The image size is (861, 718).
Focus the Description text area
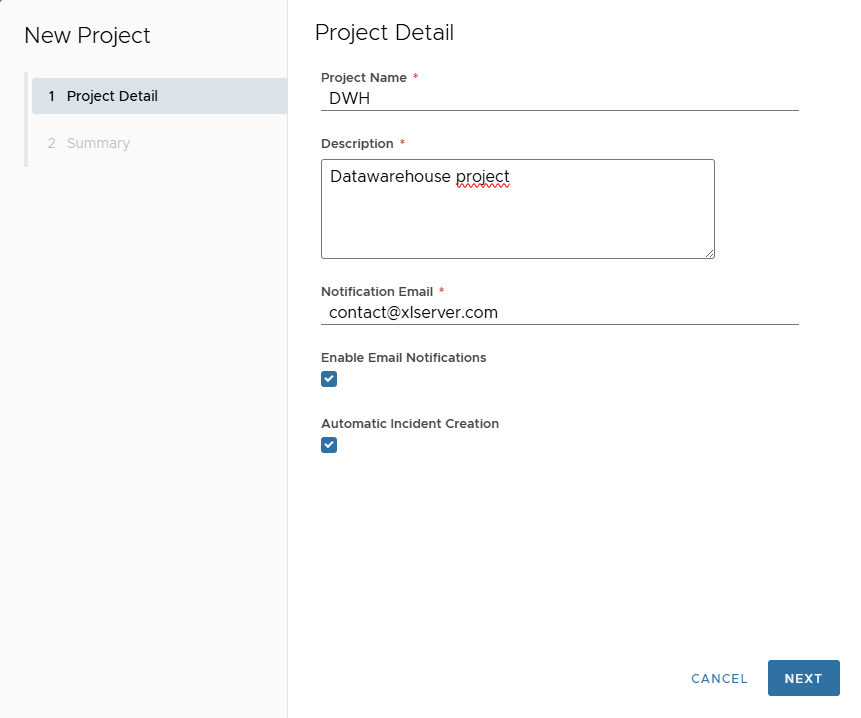point(518,209)
